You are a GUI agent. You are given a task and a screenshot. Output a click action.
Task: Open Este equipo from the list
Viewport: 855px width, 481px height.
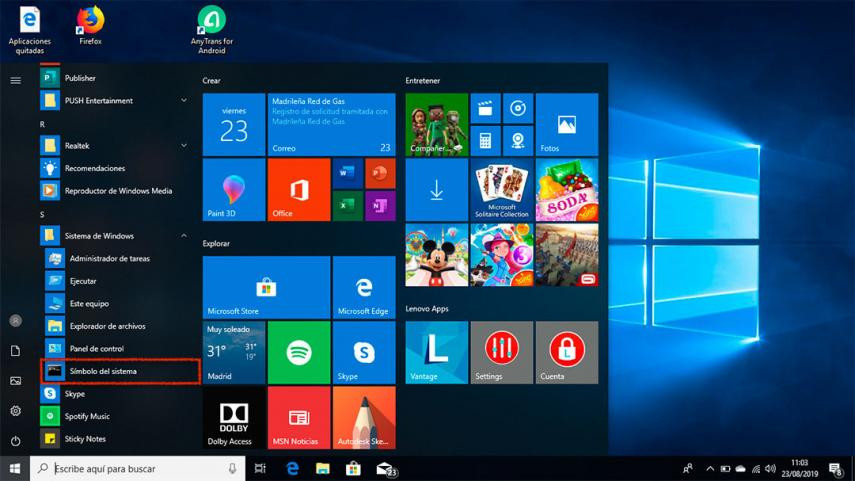pyautogui.click(x=117, y=303)
